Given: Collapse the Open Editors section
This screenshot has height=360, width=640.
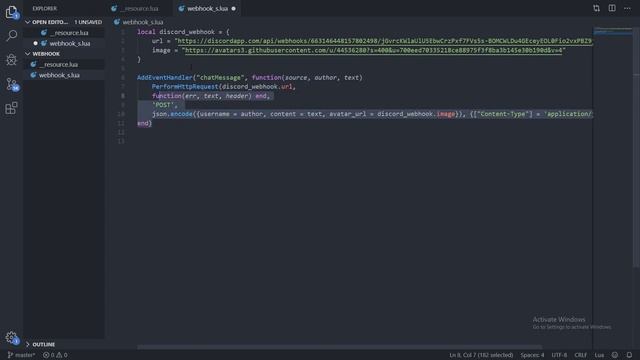Looking at the screenshot, I should [x=64, y=22].
